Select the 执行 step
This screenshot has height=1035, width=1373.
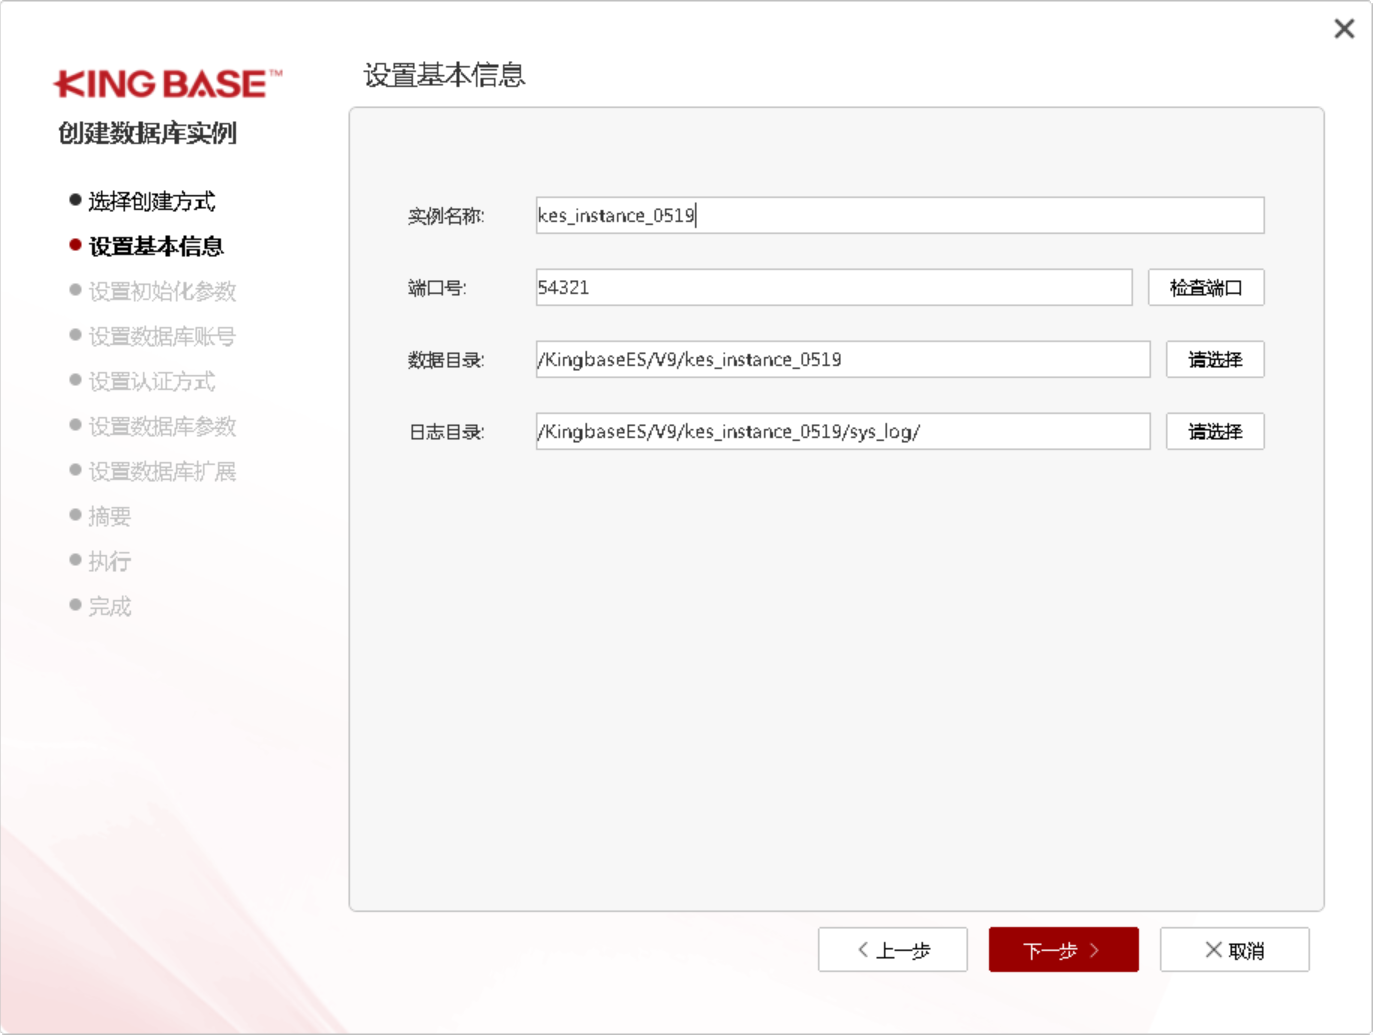100,561
